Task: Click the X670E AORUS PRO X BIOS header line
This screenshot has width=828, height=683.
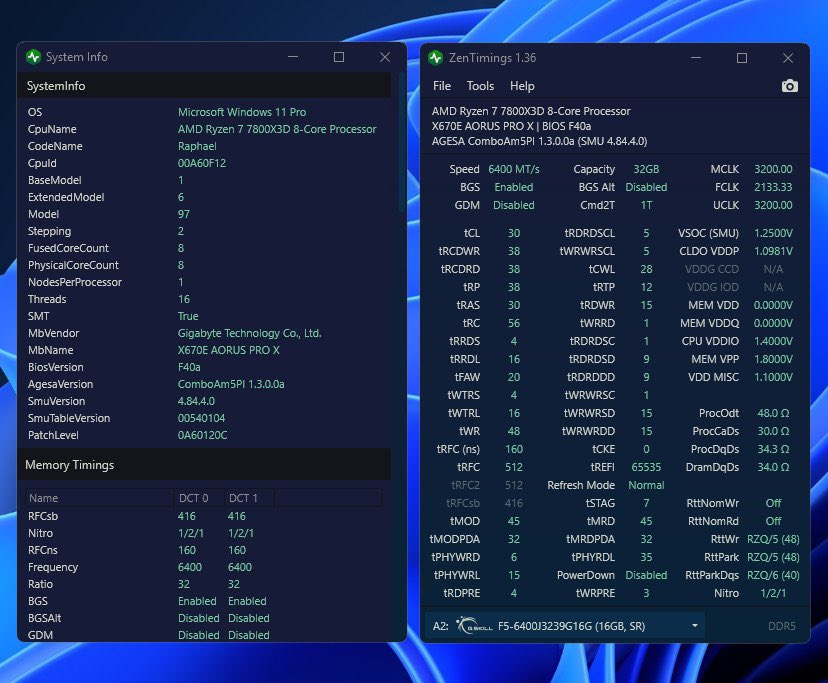Action: (511, 126)
